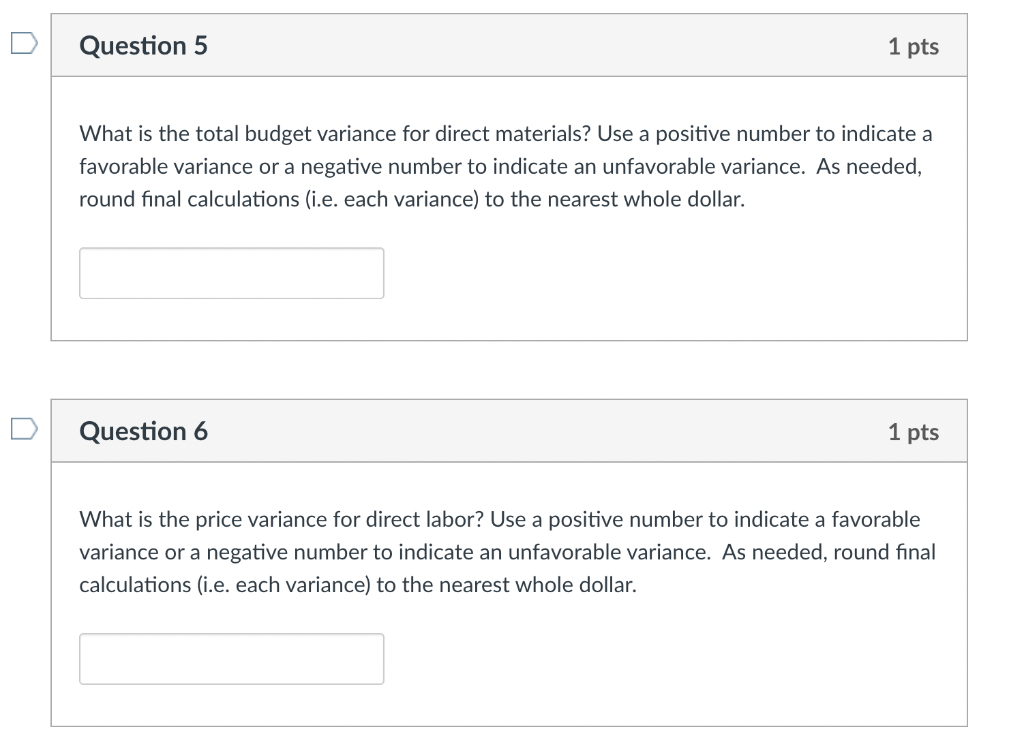Click the "Question 5" heading
This screenshot has width=1024, height=755.
(144, 46)
